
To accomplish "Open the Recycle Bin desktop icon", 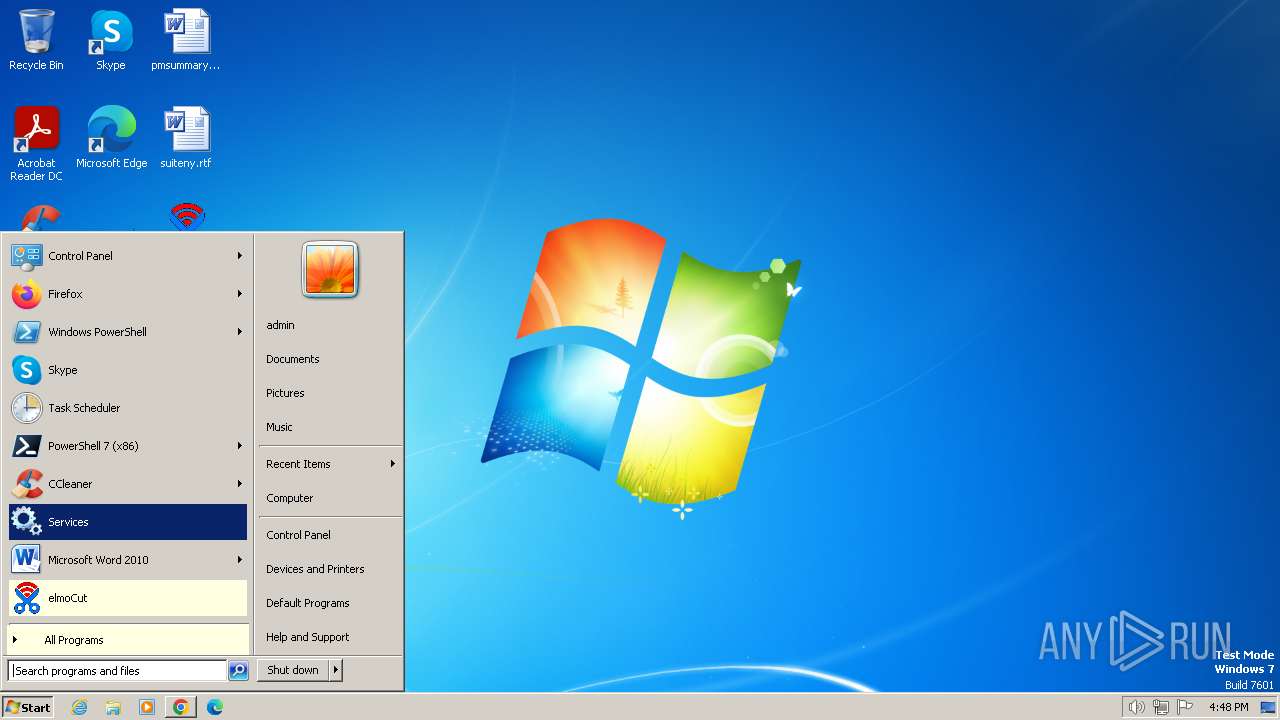I will (x=36, y=40).
